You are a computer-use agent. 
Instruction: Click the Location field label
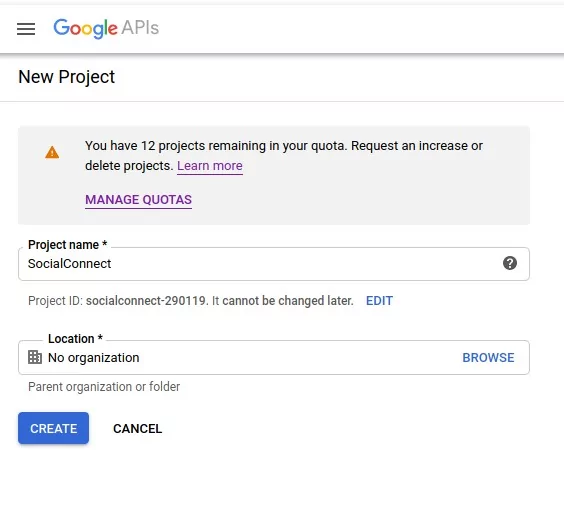pyautogui.click(x=76, y=338)
